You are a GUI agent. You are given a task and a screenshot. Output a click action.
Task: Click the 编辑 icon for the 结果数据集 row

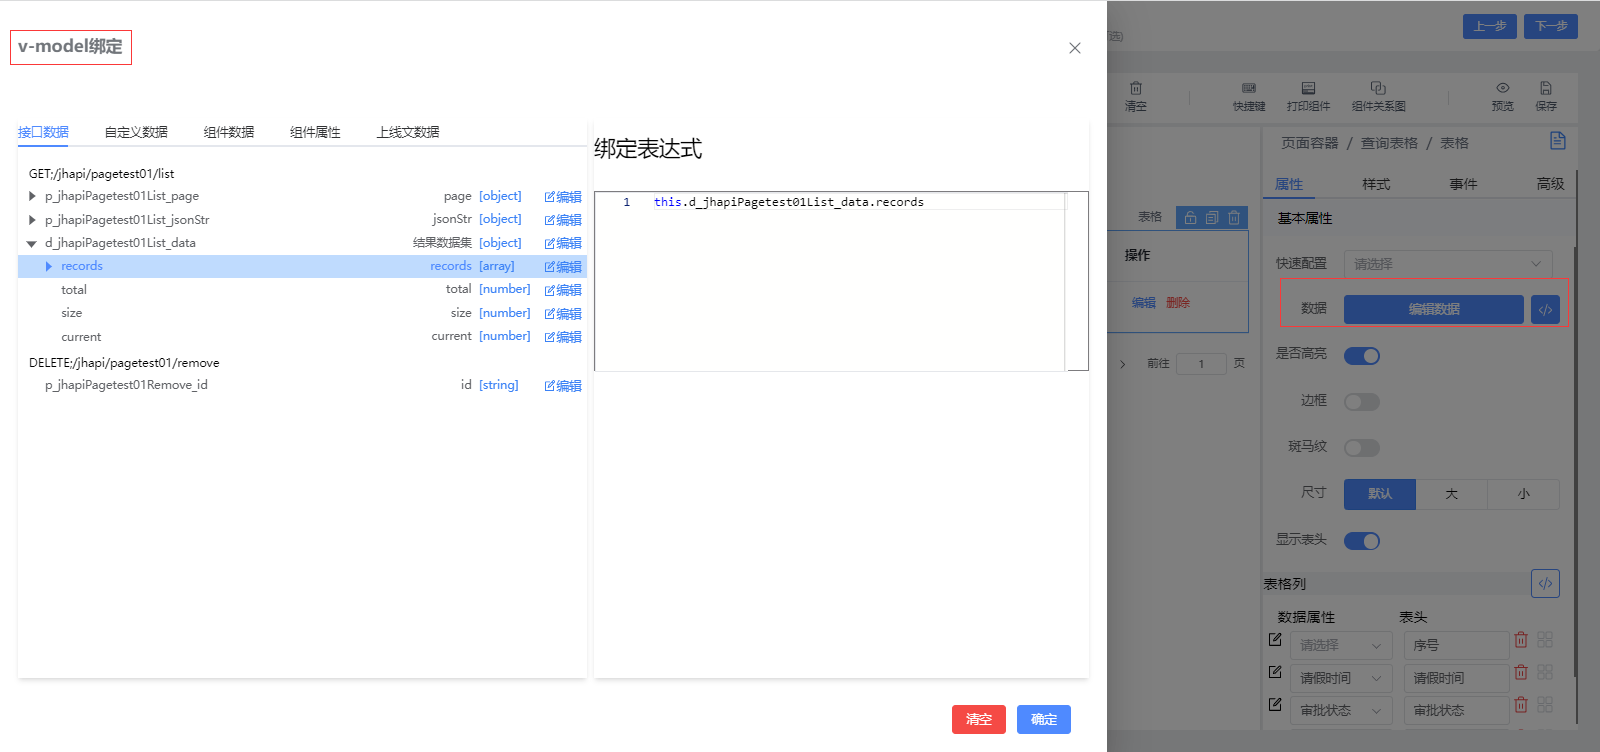563,243
